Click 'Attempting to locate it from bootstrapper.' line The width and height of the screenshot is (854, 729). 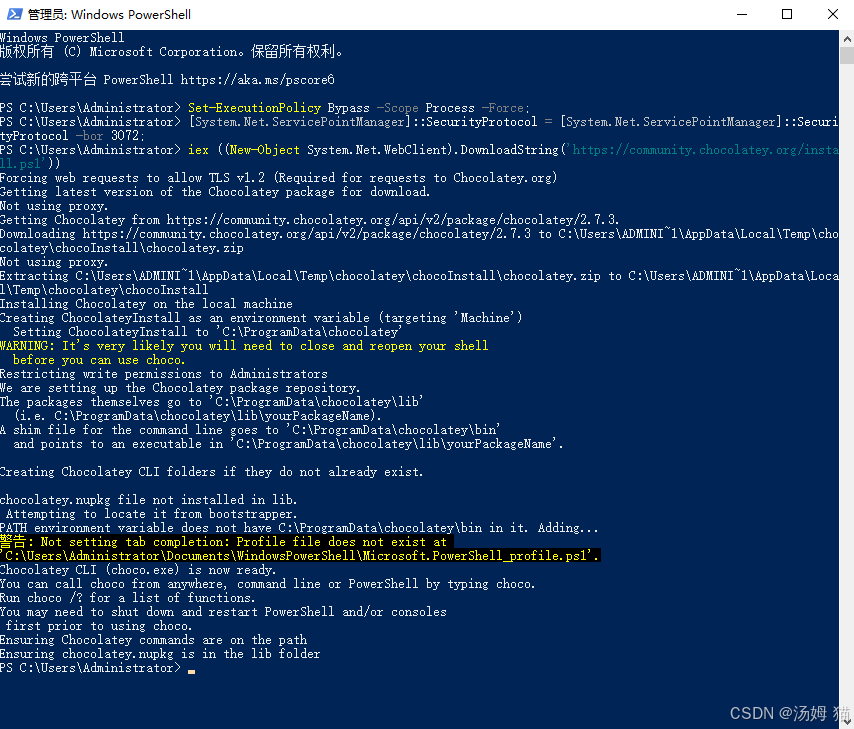click(151, 514)
